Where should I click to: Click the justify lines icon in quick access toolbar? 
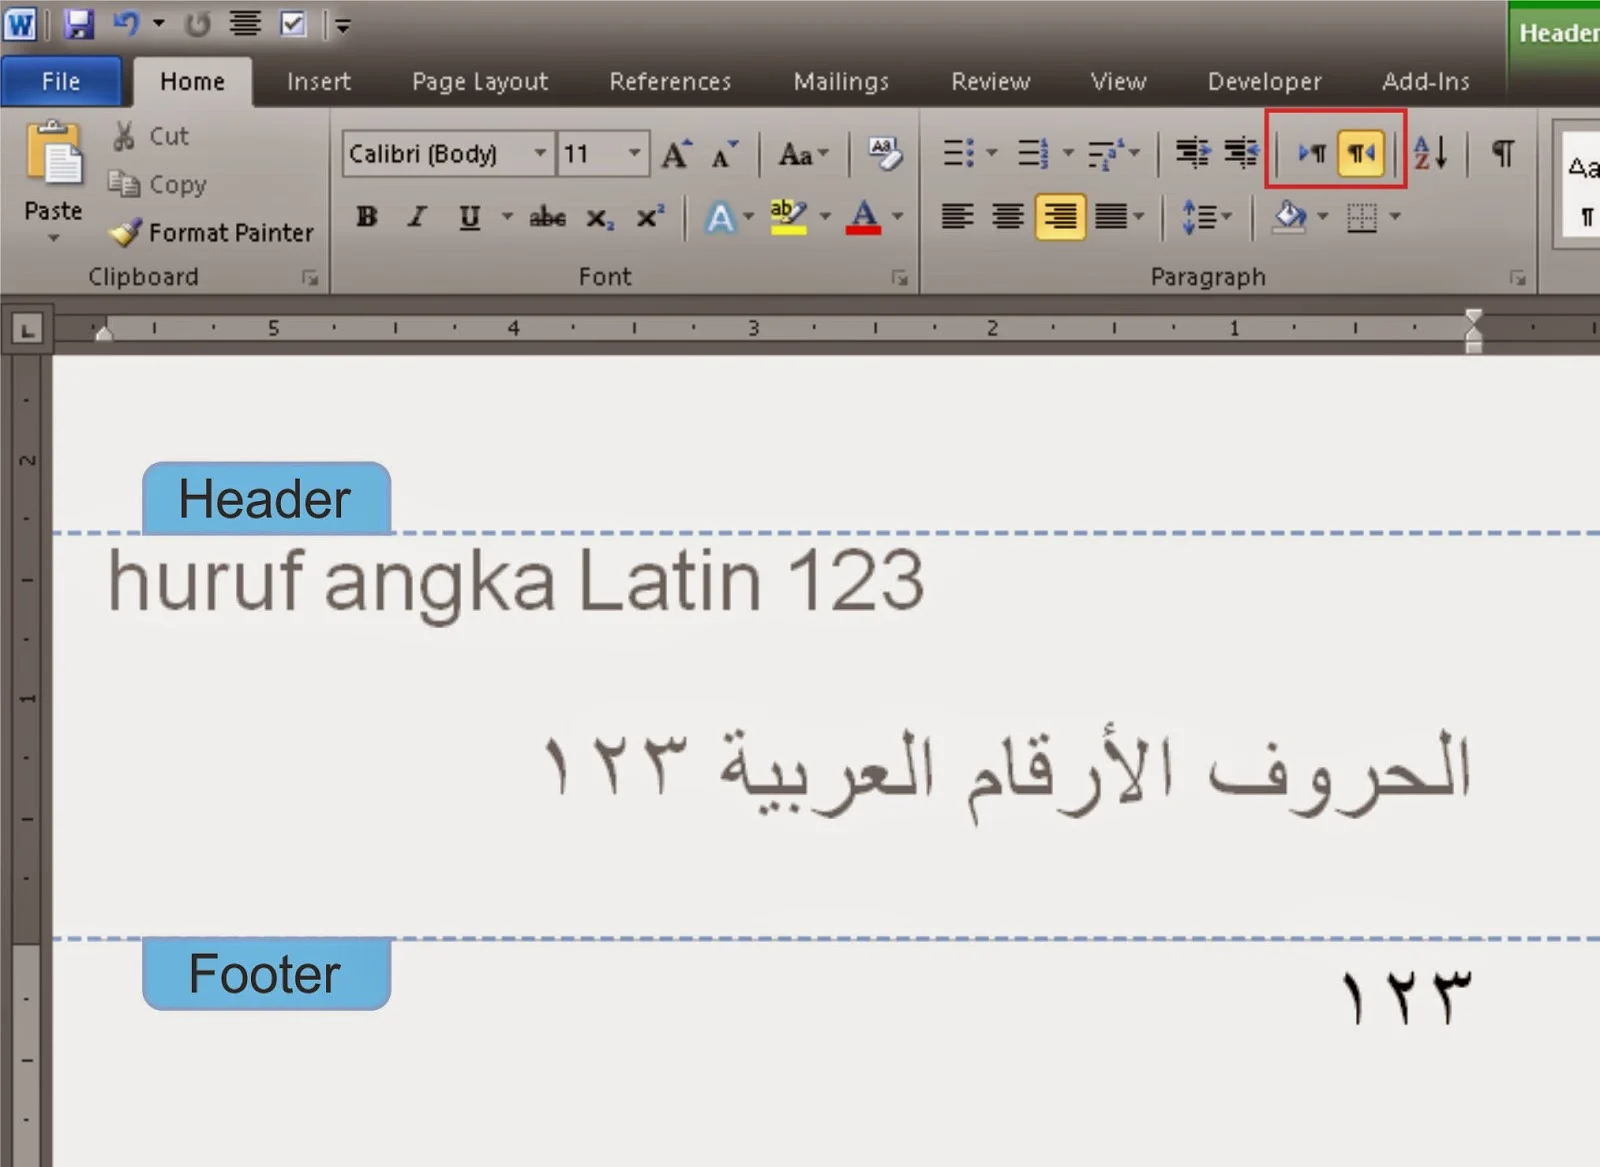(245, 23)
